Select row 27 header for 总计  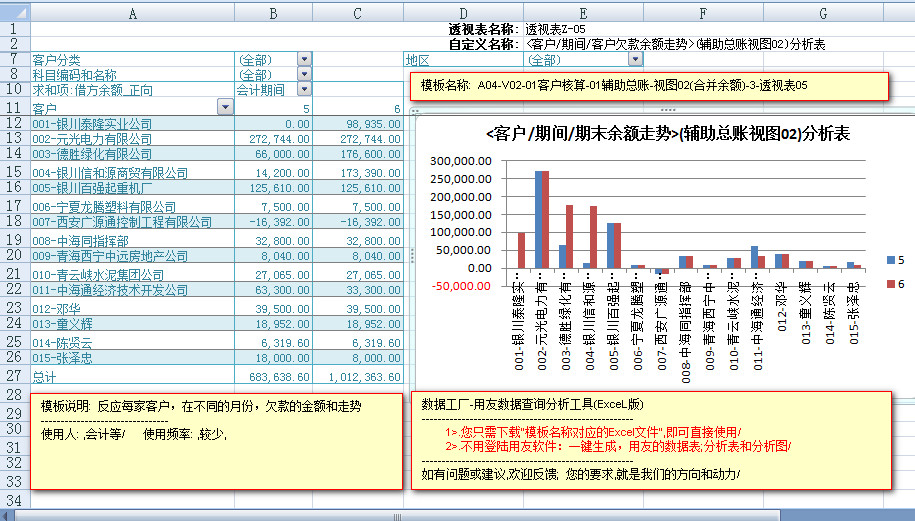coord(14,376)
